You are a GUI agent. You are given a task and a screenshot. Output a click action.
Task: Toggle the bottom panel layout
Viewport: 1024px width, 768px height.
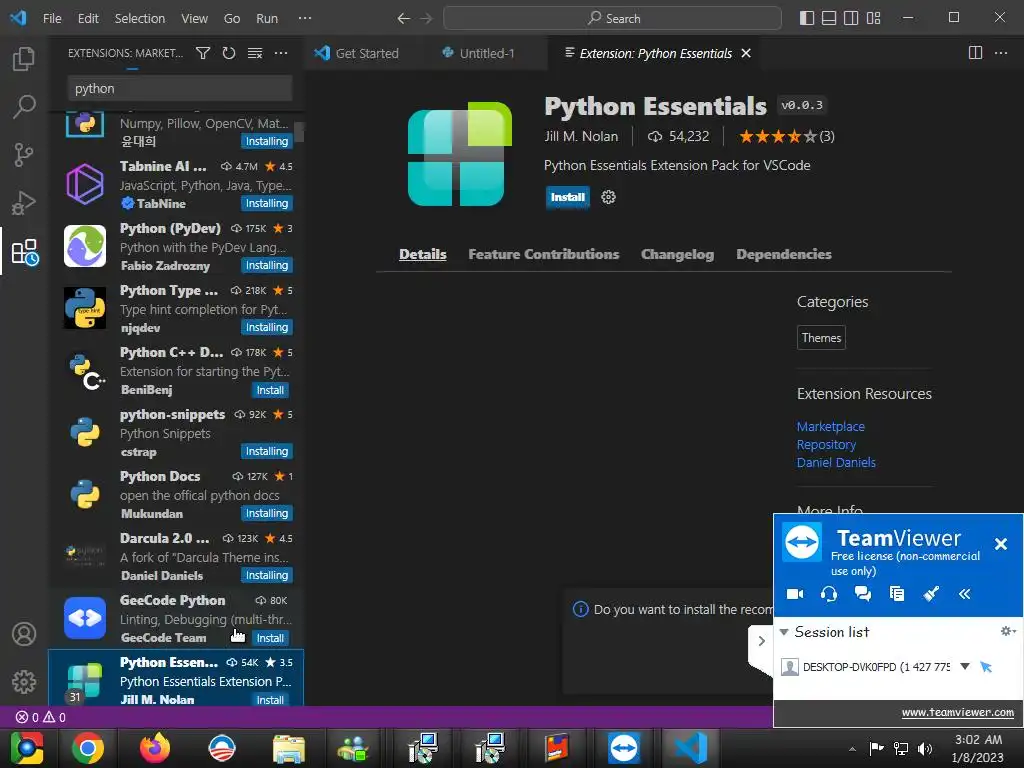829,18
